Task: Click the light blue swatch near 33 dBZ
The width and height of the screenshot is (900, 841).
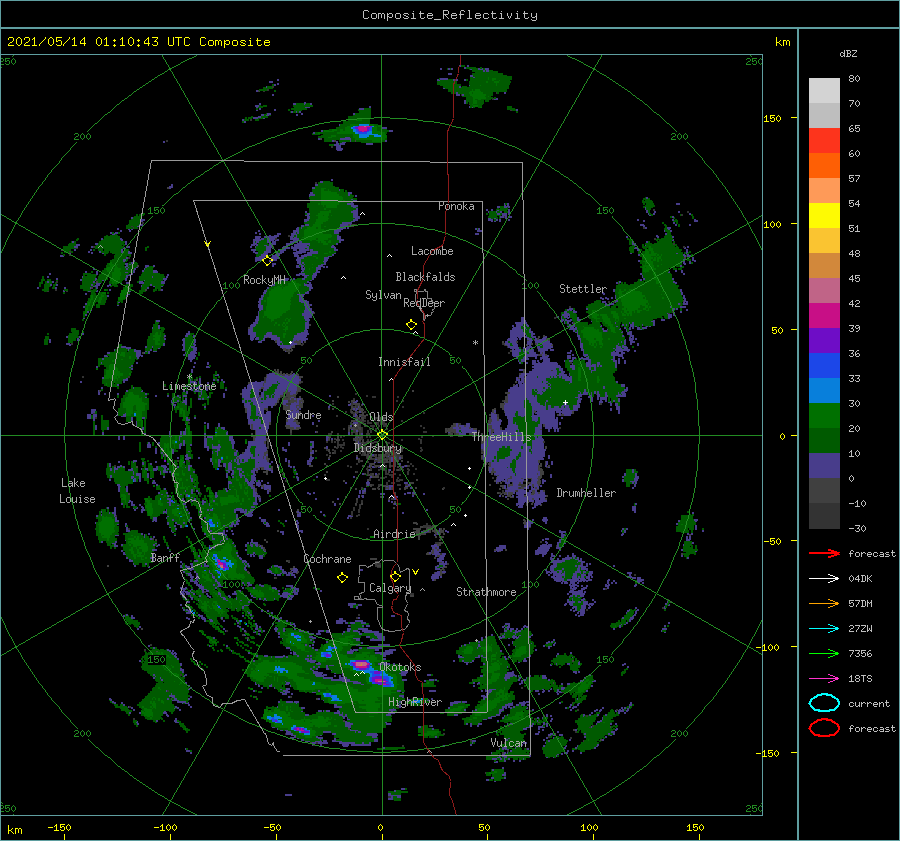Action: tap(824, 391)
